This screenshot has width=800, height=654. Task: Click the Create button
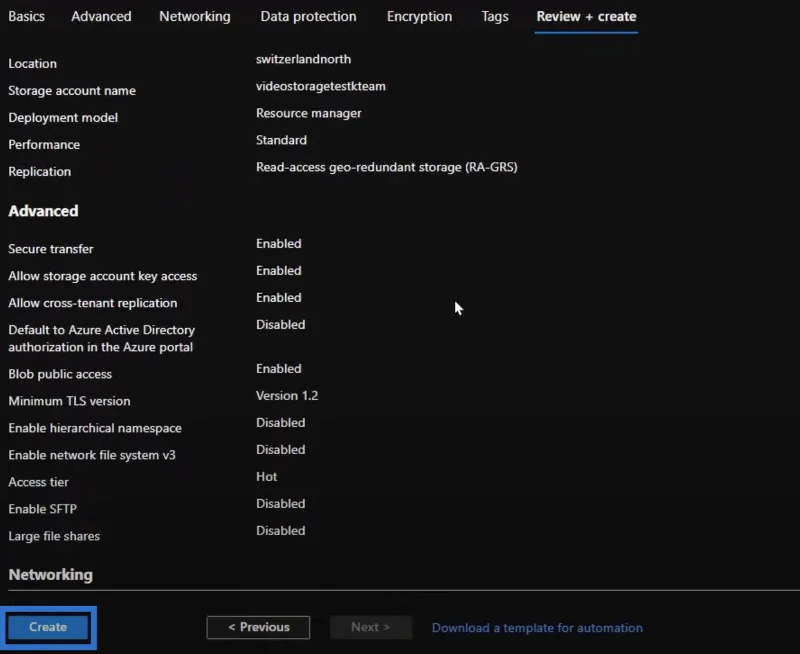click(48, 627)
